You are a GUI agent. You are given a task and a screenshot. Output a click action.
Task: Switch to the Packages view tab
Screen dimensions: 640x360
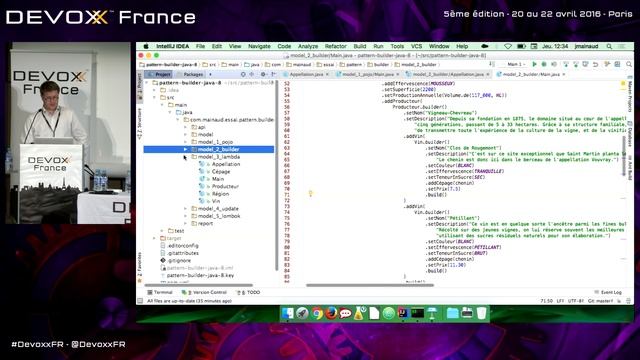tap(191, 74)
